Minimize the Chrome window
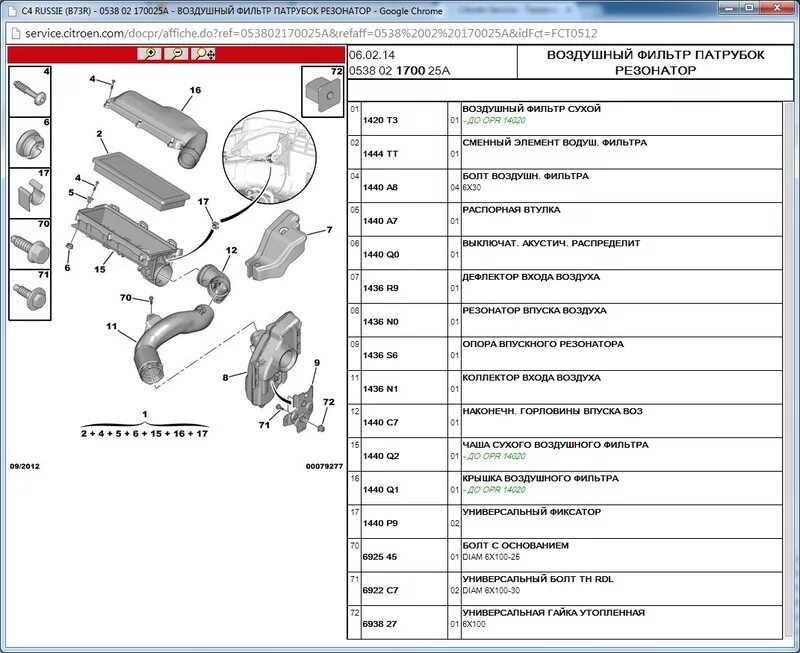The image size is (800, 653). (730, 7)
